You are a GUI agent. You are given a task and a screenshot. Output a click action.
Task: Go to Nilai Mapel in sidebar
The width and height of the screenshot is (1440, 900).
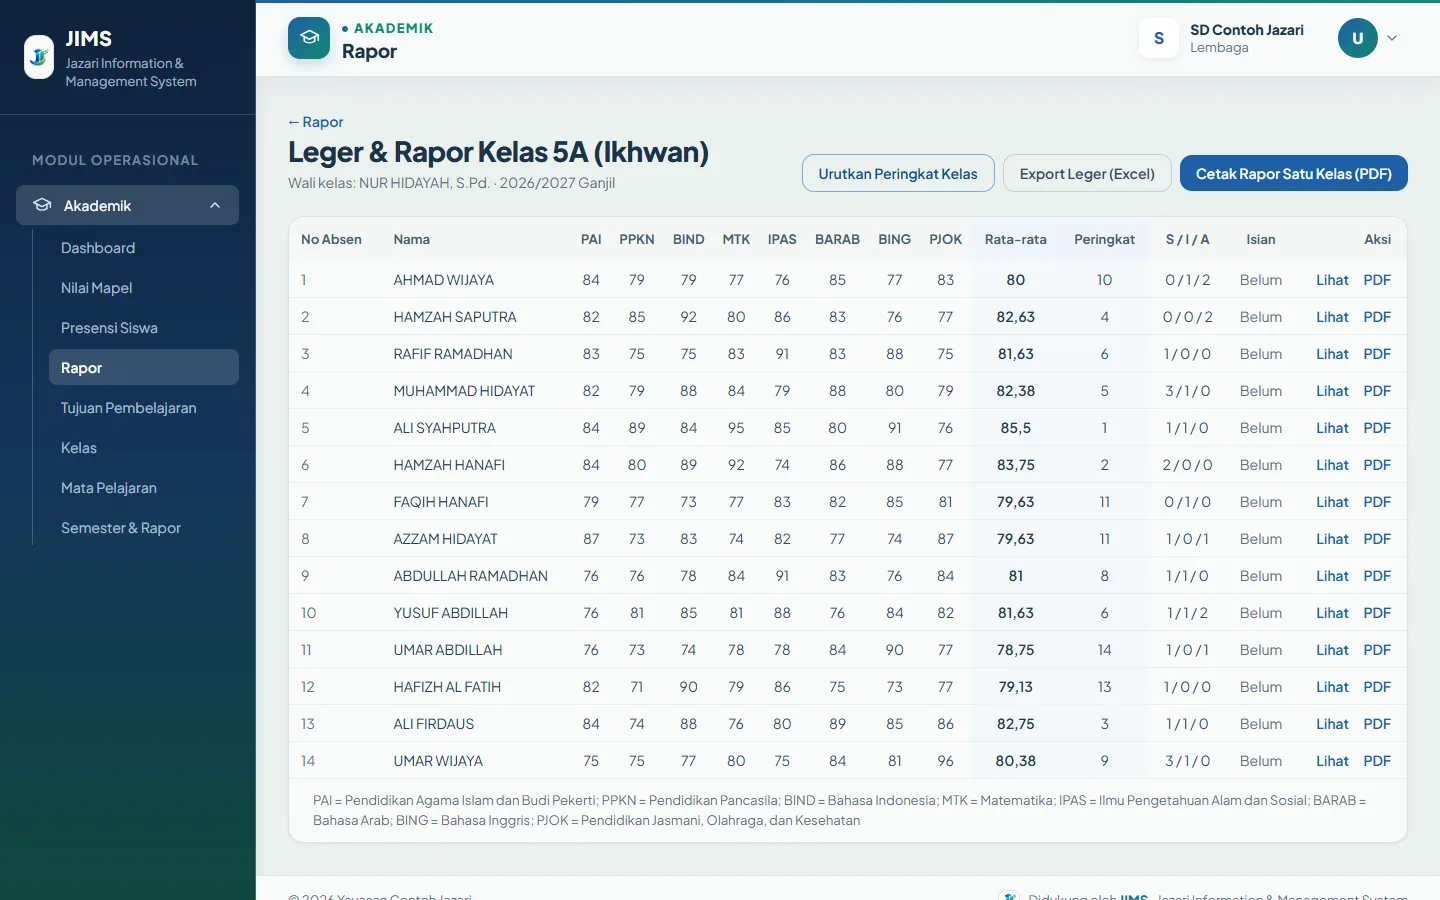(144, 288)
